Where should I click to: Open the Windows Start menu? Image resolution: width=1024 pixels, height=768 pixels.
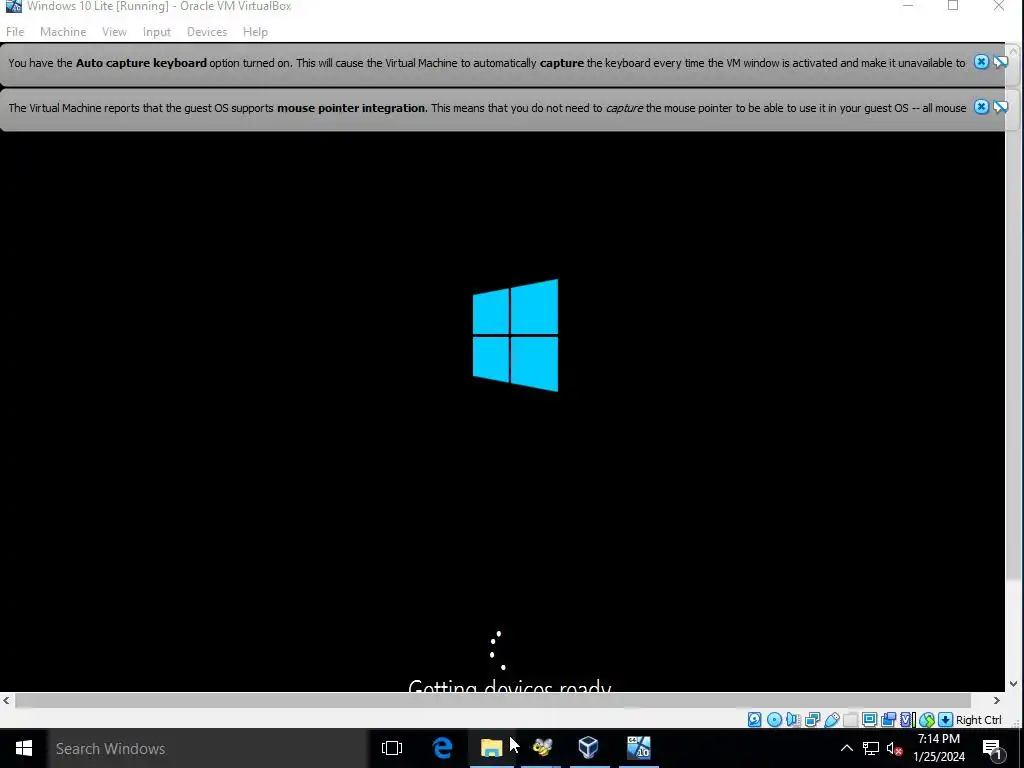pos(24,748)
